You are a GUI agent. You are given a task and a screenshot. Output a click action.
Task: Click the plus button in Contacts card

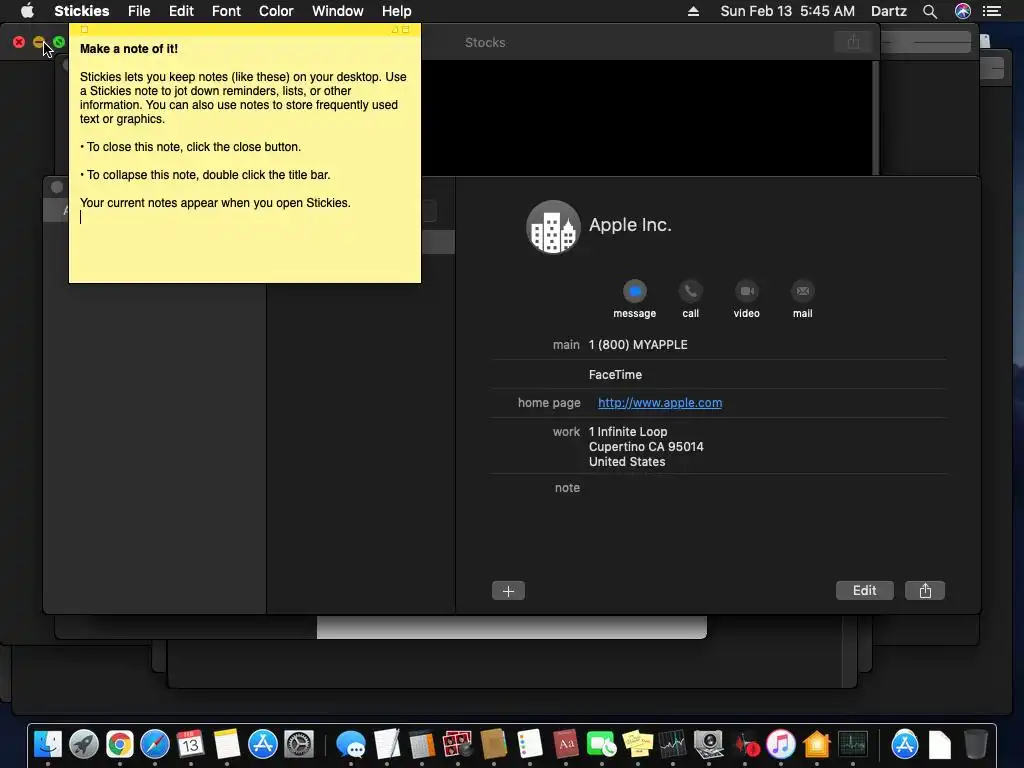click(508, 591)
